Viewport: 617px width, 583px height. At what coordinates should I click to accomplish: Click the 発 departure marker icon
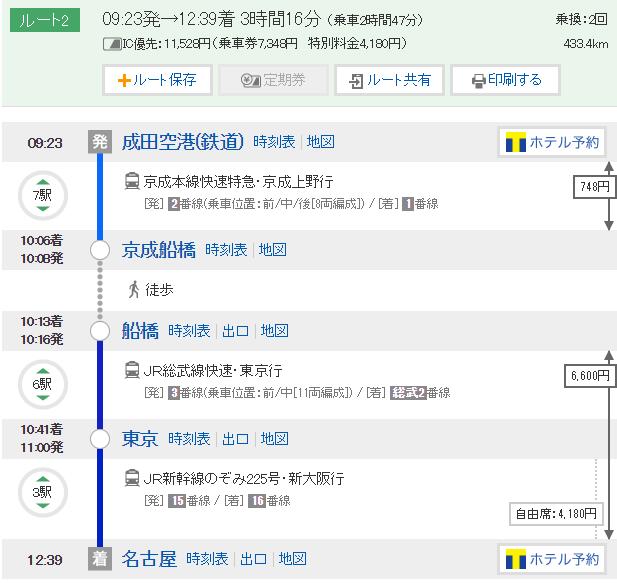point(100,142)
